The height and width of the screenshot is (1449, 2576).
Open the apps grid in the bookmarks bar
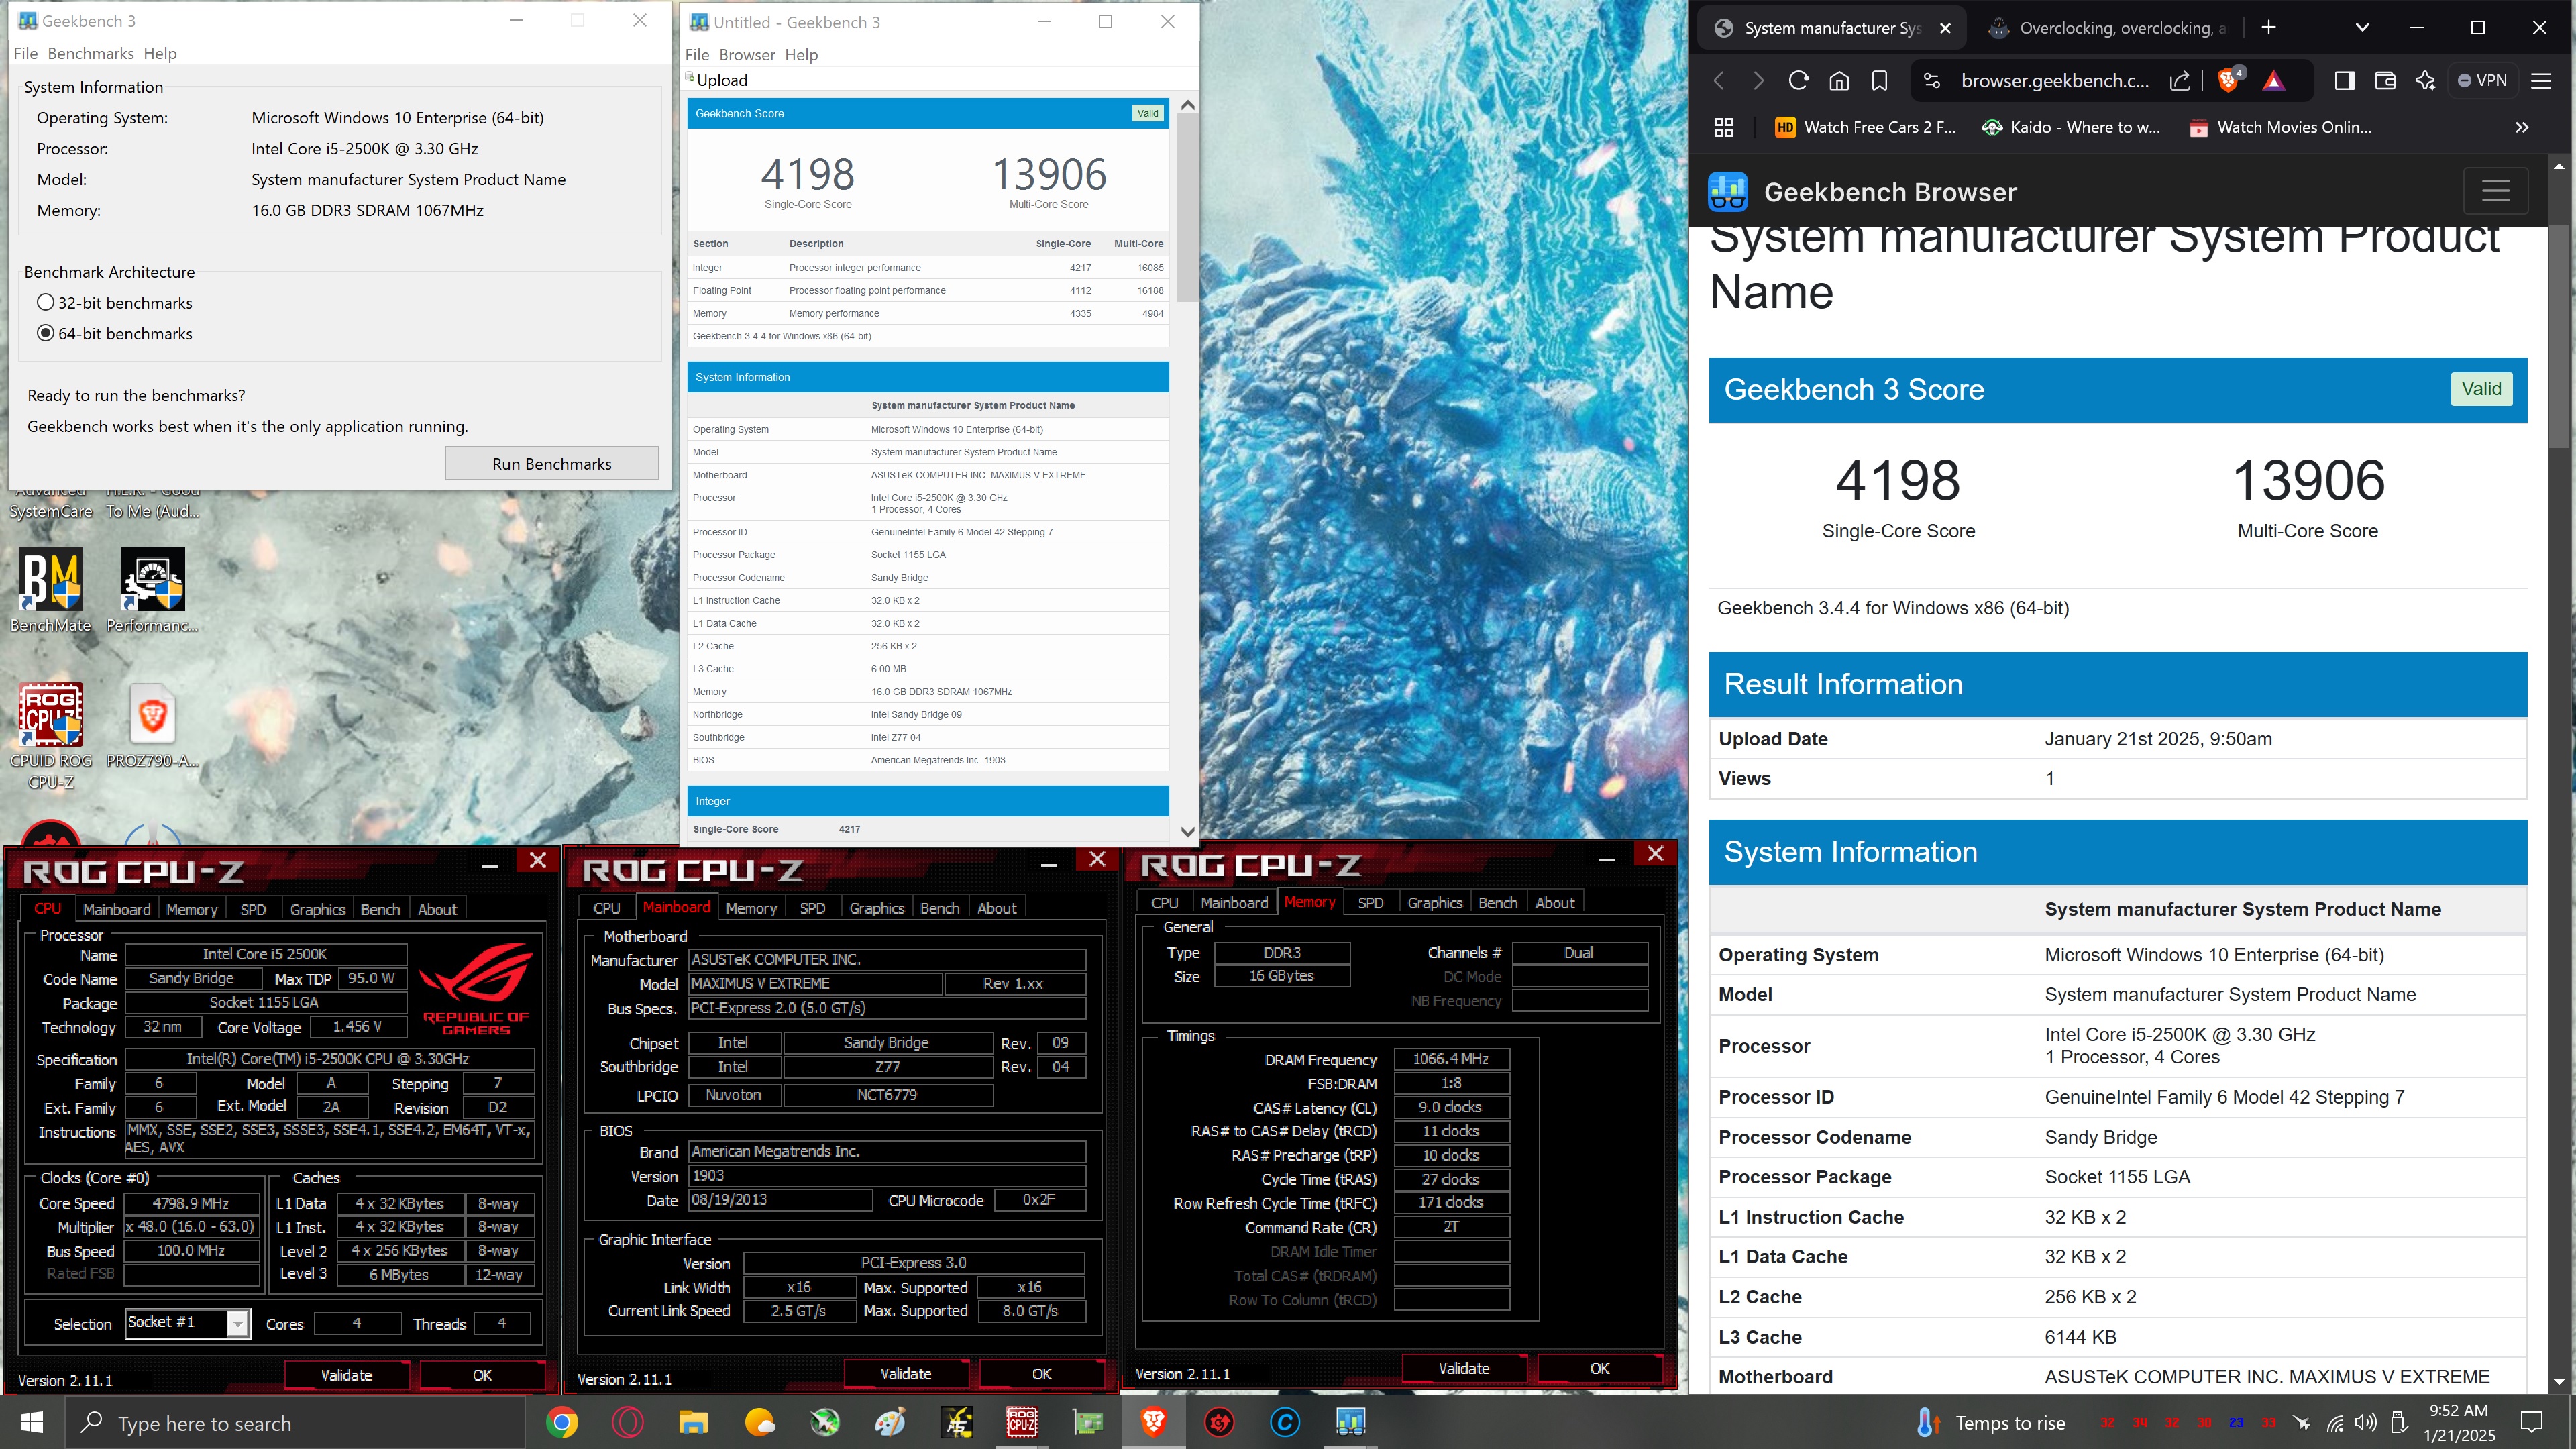[1724, 127]
